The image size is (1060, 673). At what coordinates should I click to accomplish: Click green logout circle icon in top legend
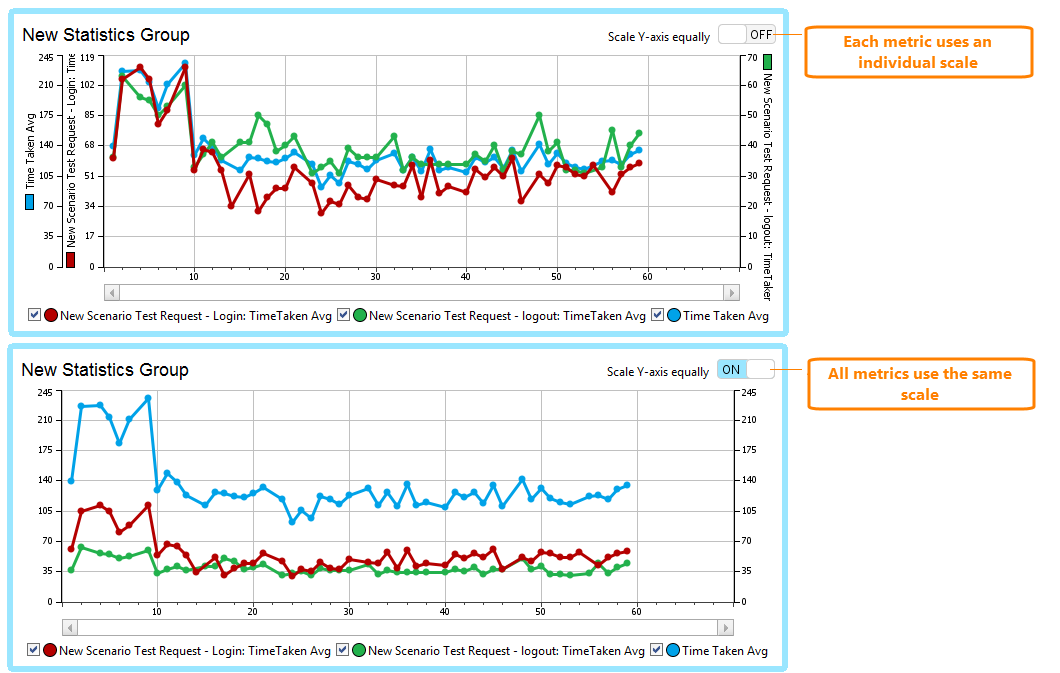pyautogui.click(x=359, y=315)
